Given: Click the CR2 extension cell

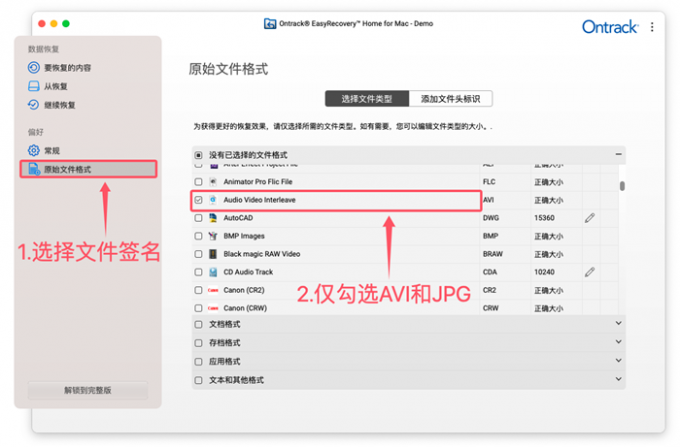Looking at the screenshot, I should coord(489,290).
